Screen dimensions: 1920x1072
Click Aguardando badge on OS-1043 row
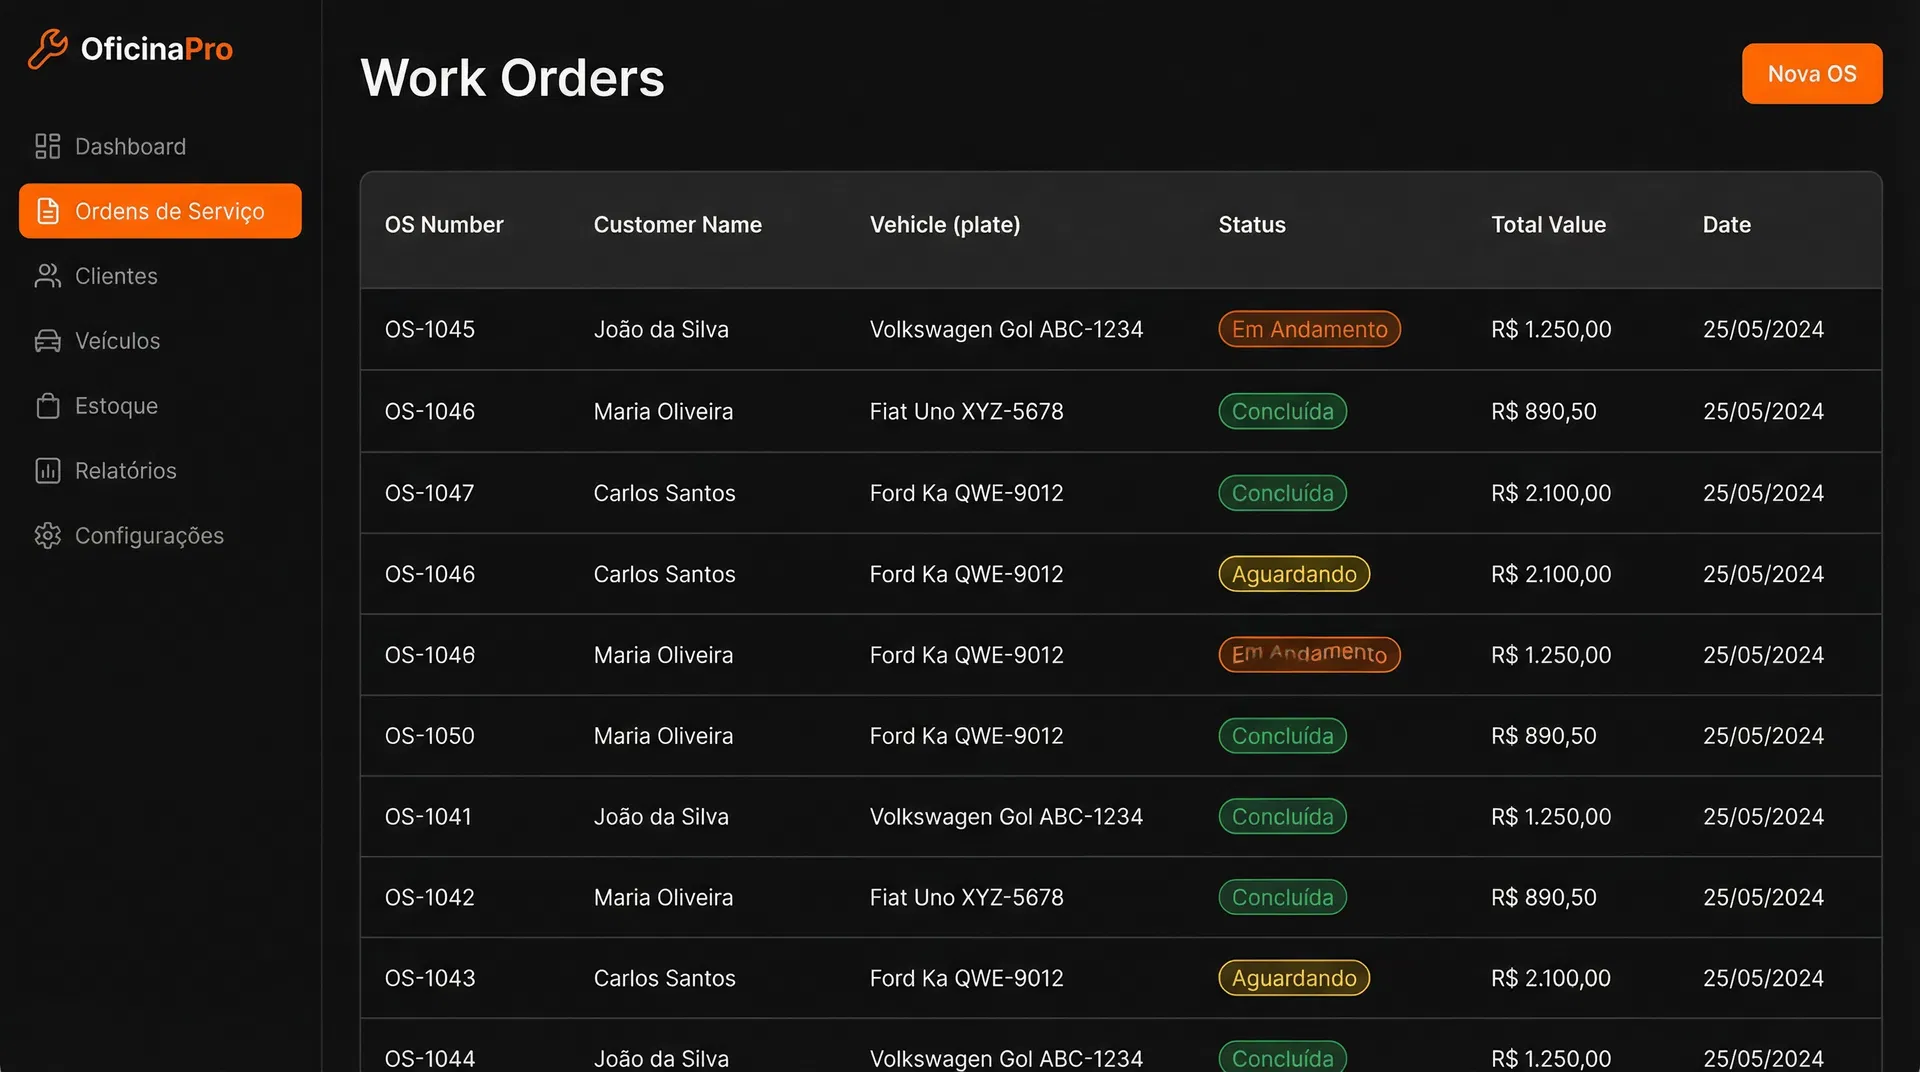(1293, 978)
